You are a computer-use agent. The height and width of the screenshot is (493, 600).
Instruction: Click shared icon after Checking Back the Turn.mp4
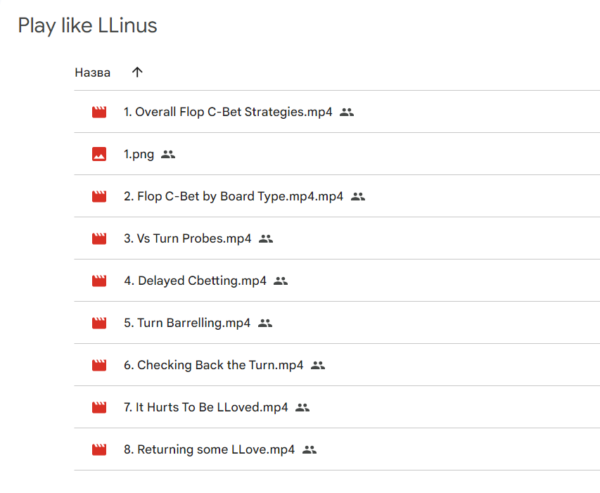[318, 365]
